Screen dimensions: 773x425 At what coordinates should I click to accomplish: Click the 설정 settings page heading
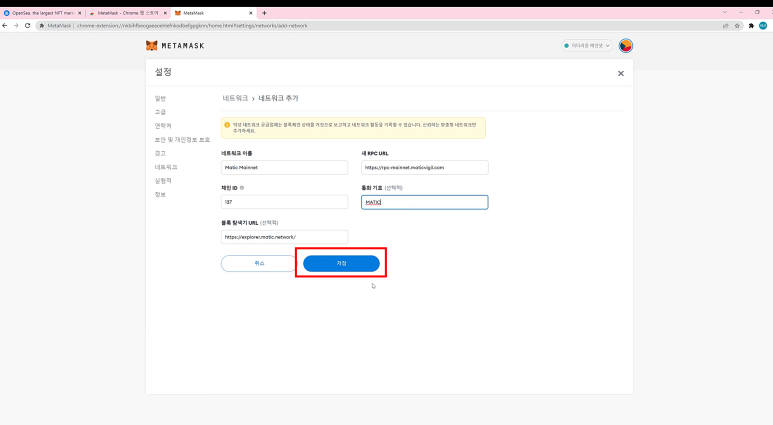click(163, 72)
